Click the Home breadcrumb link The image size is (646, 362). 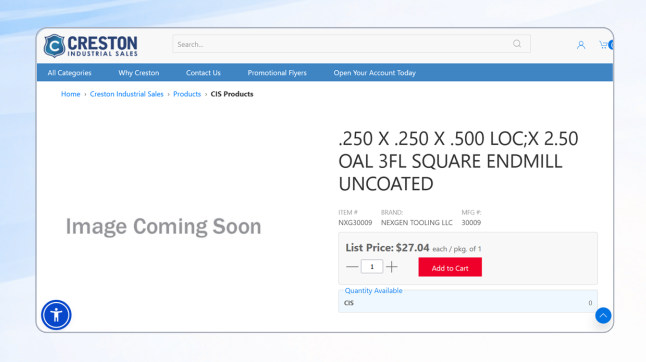tap(70, 94)
